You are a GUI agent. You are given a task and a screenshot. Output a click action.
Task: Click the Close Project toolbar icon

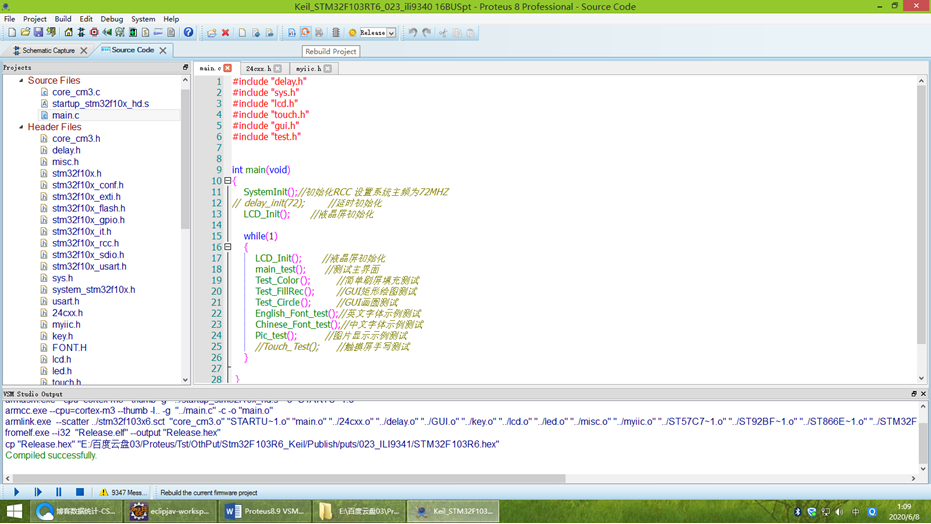(51, 33)
